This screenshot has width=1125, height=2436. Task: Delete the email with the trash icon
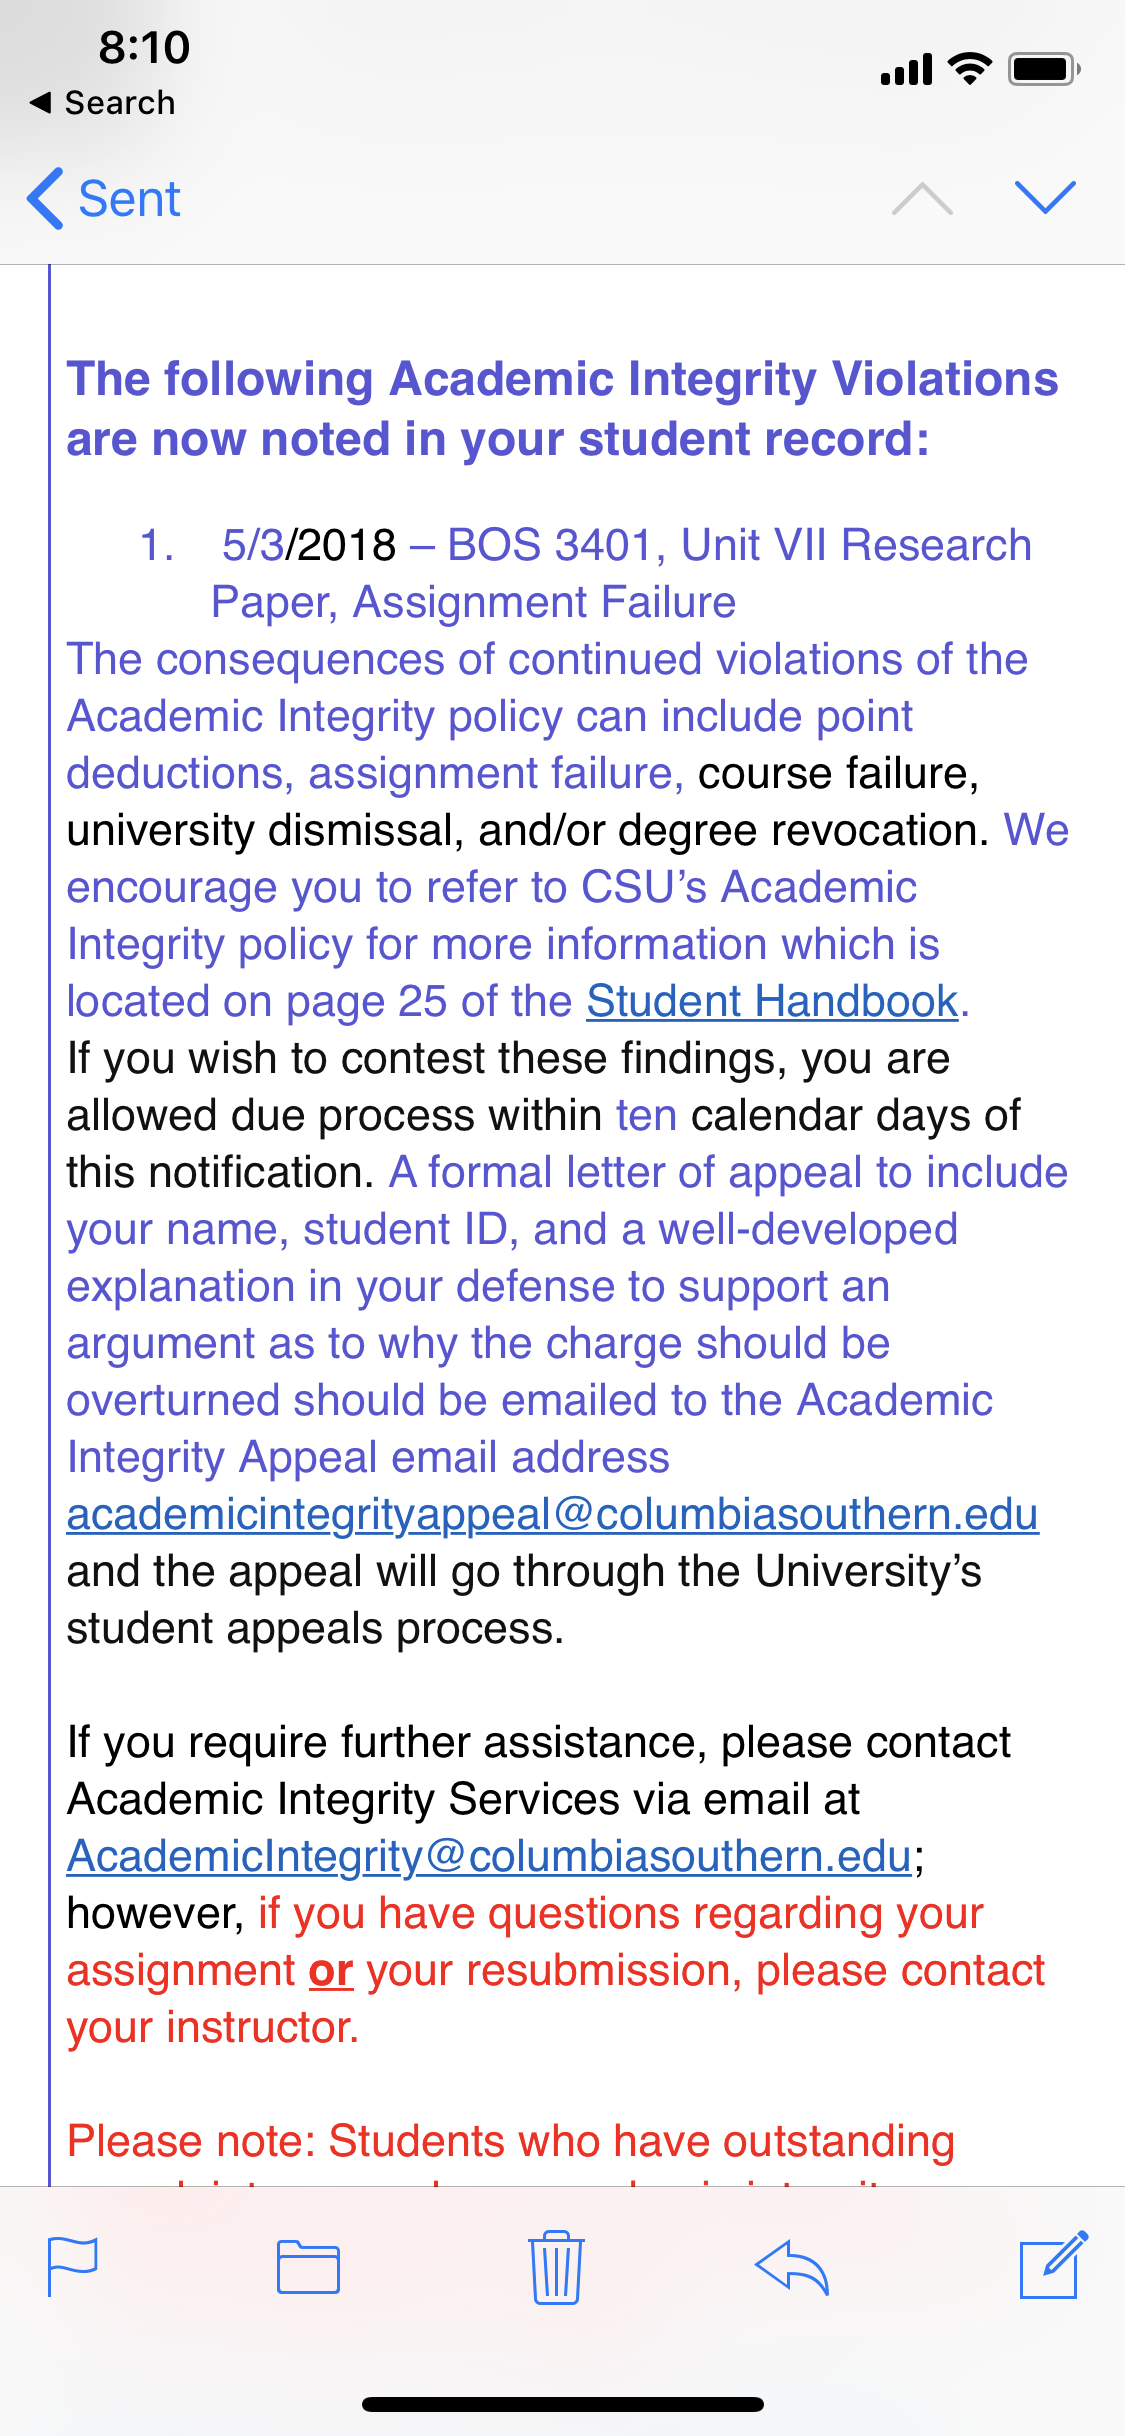(555, 2266)
